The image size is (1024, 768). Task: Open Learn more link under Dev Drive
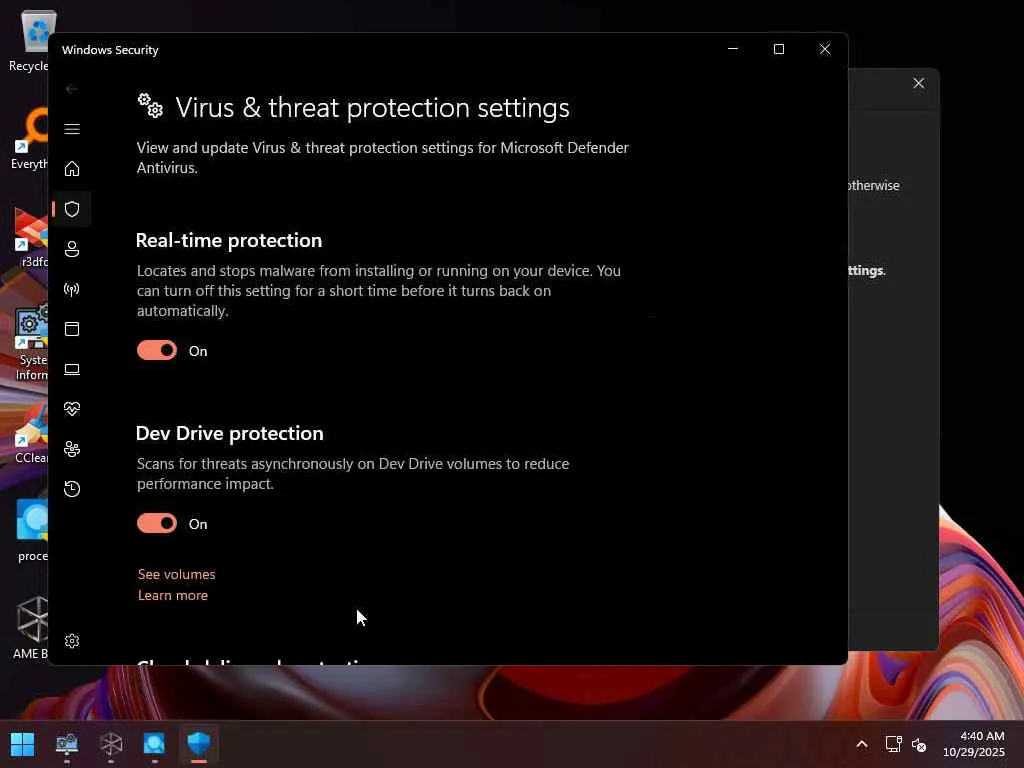coord(172,595)
